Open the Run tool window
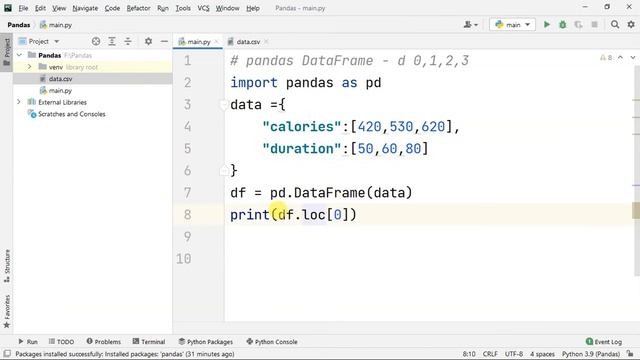The width and height of the screenshot is (640, 360). tap(28, 342)
